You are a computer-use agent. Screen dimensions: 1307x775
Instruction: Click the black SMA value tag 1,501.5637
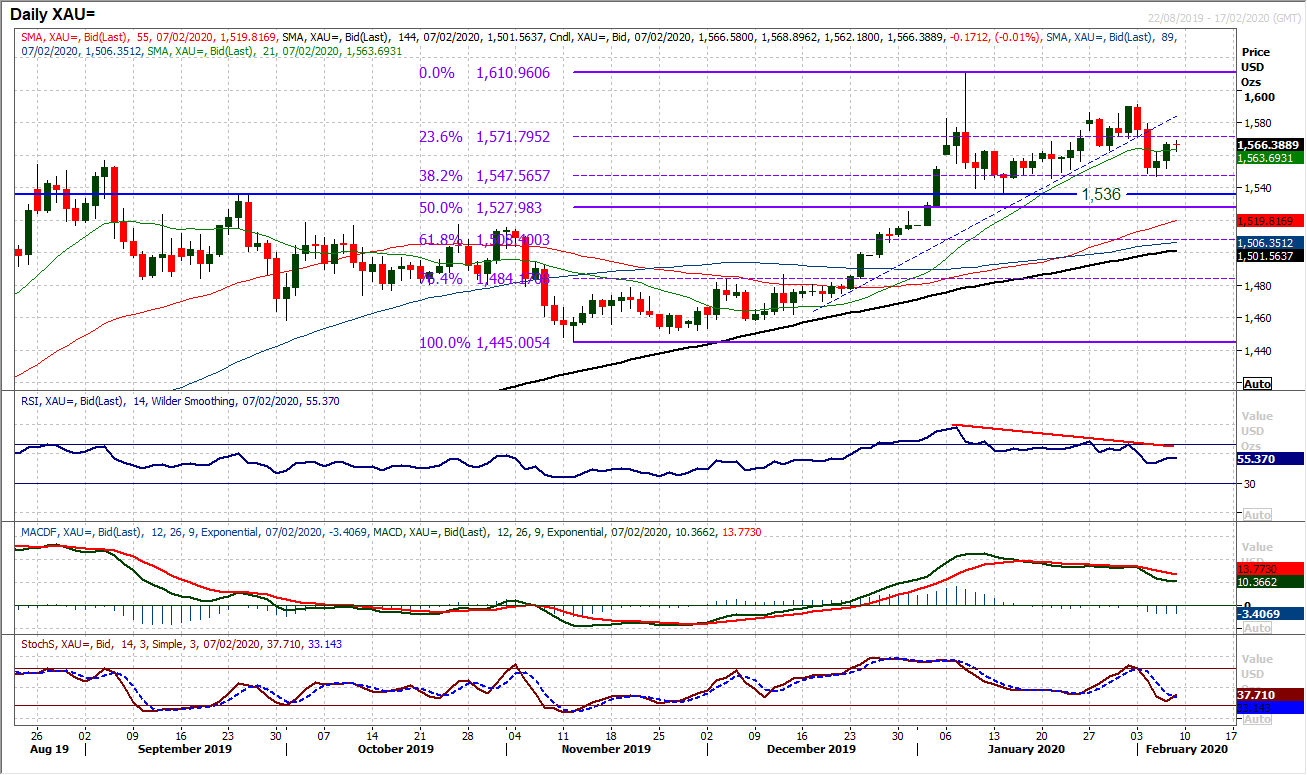pos(1268,254)
